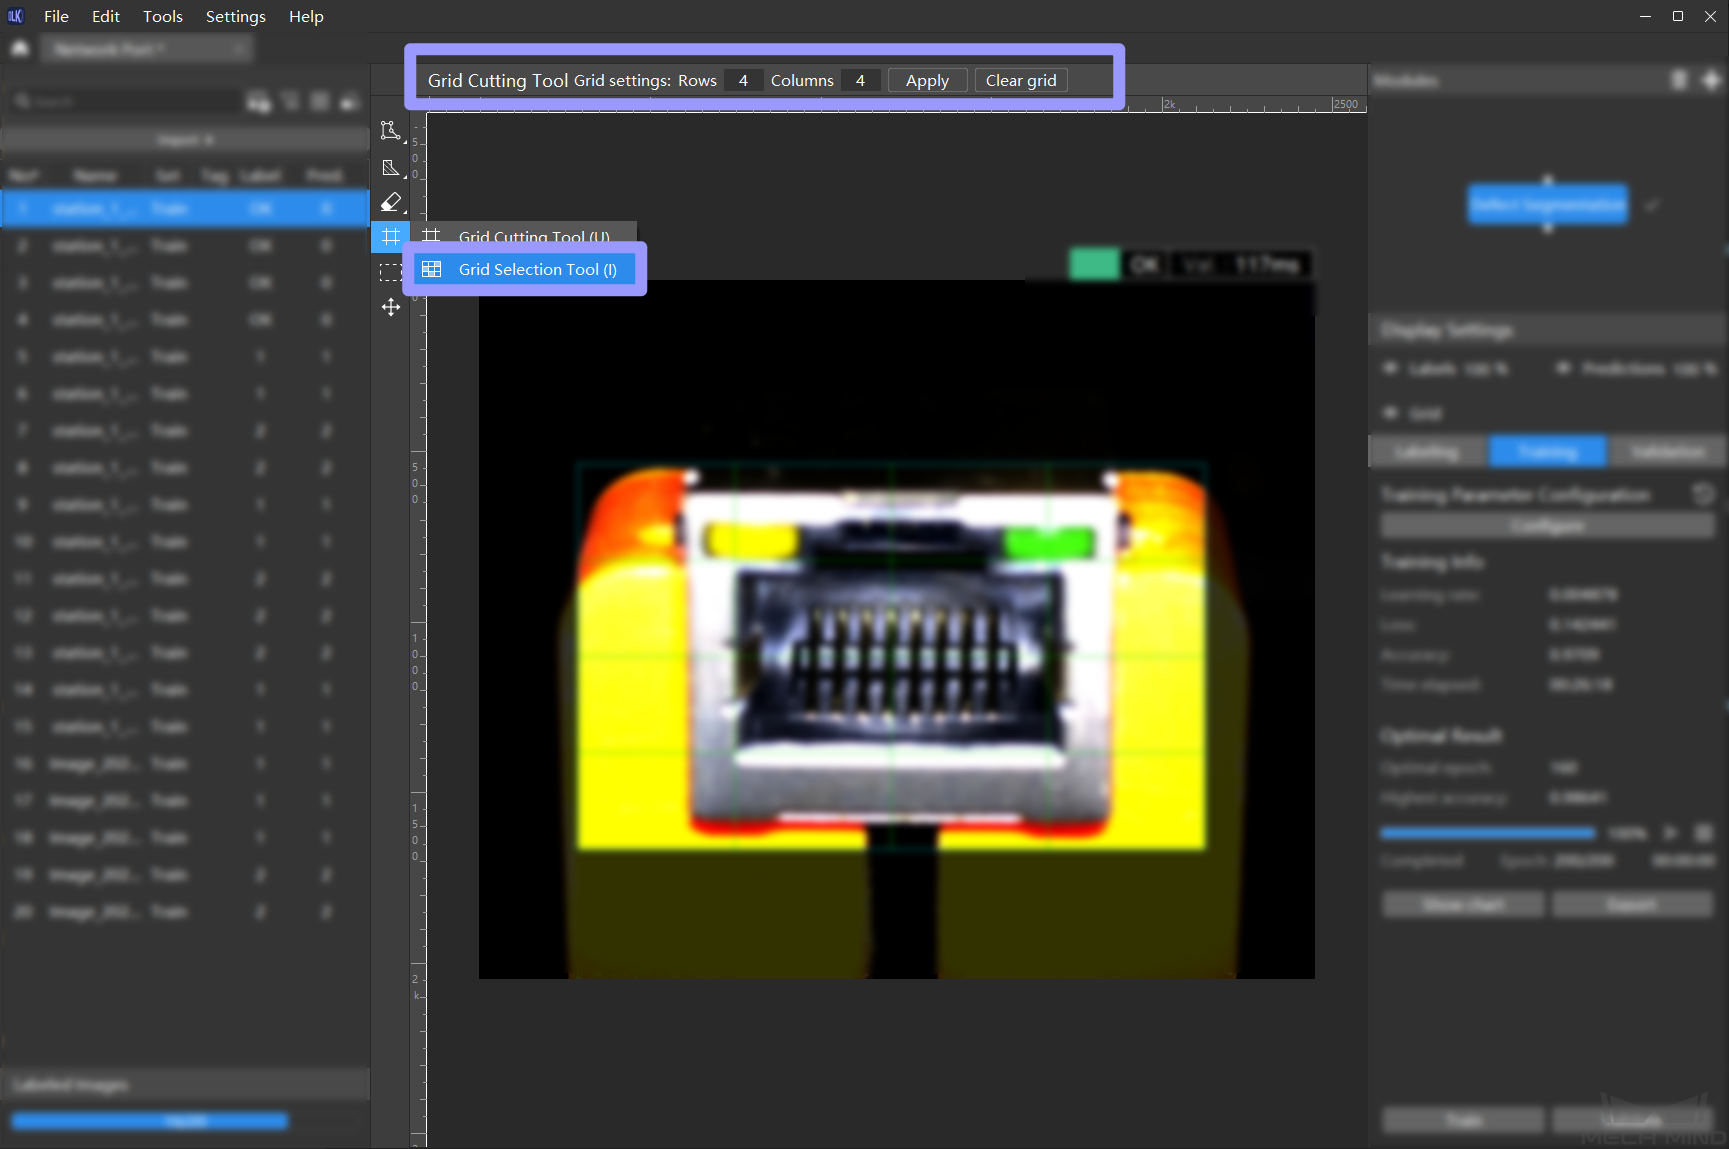The height and width of the screenshot is (1149, 1729).
Task: Click the add module icon in Modules header
Action: tap(1711, 80)
